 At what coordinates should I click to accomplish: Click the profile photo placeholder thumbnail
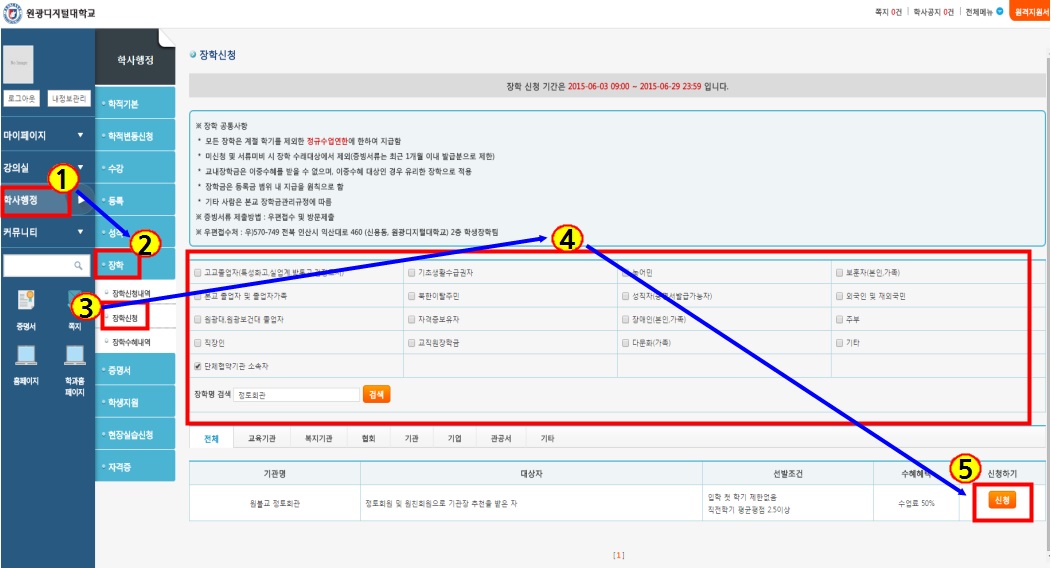coord(18,64)
